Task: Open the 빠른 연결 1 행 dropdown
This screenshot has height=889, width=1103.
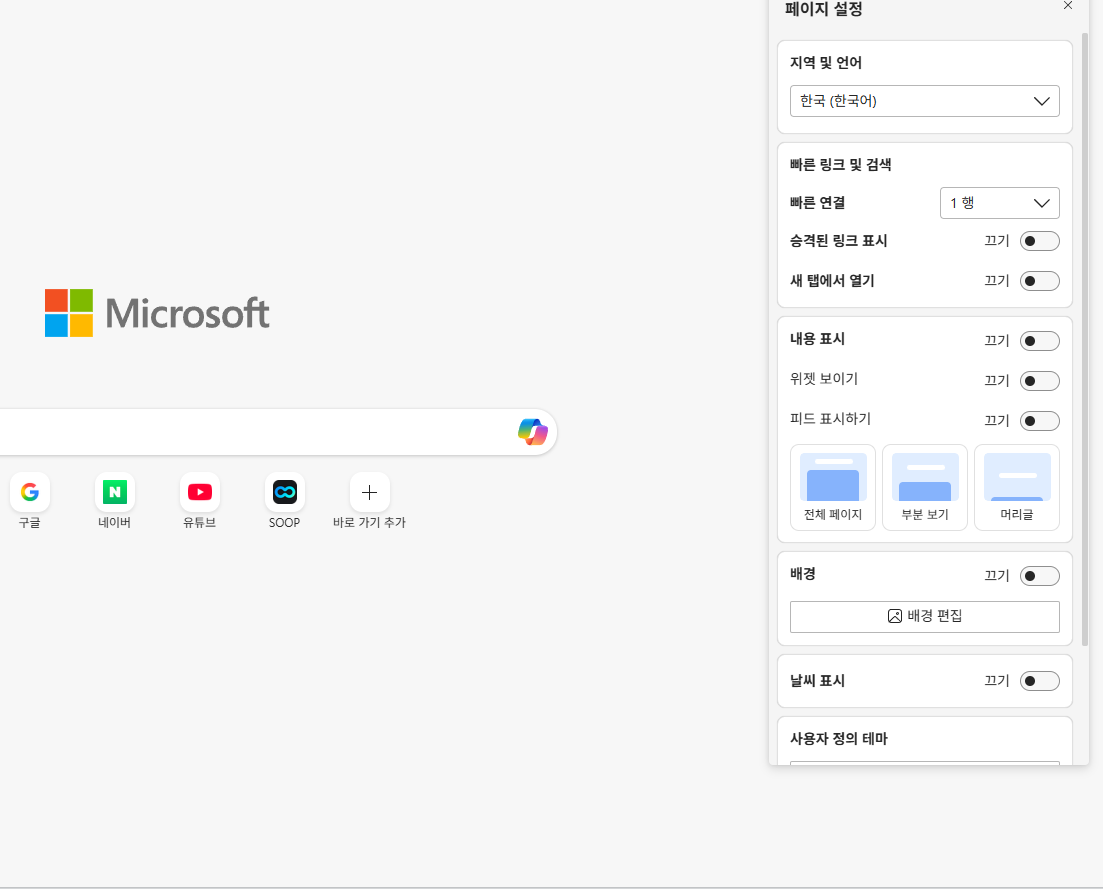Action: 1000,203
